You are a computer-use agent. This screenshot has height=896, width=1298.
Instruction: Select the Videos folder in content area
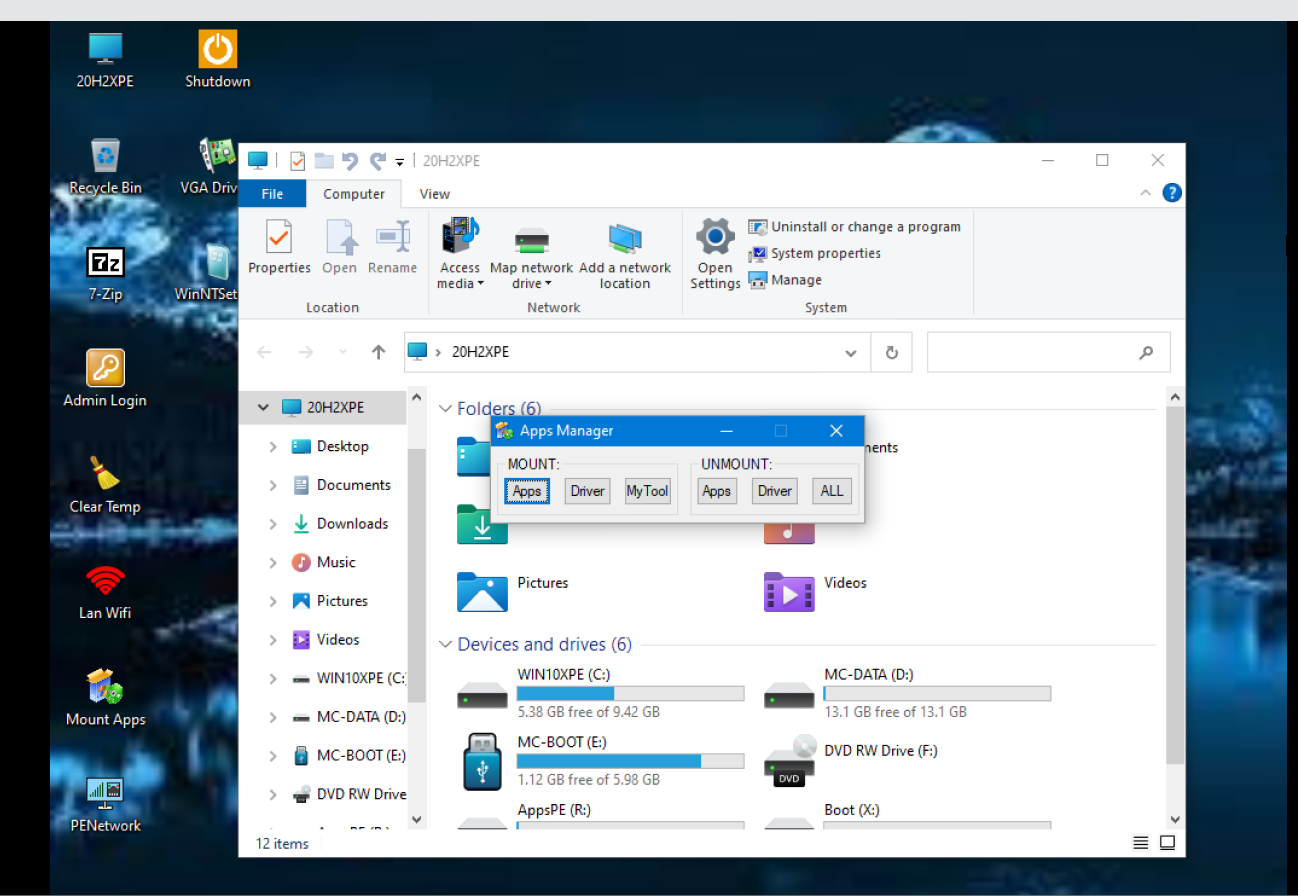[816, 590]
